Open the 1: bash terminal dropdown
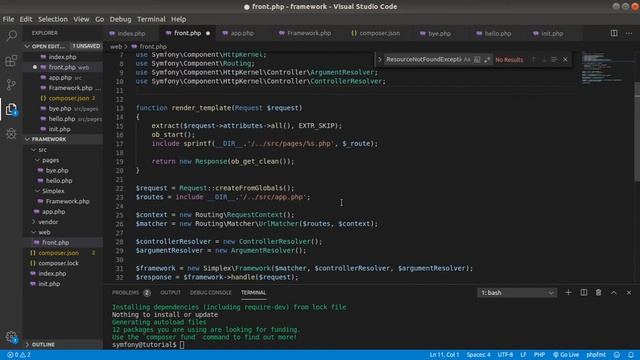Screen dimensions: 640x360 click(x=517, y=293)
